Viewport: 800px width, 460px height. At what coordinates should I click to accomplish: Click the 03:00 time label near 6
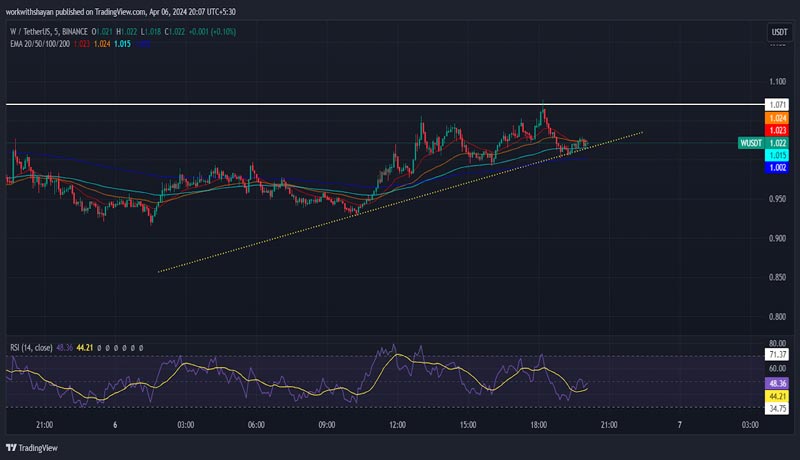[x=186, y=424]
